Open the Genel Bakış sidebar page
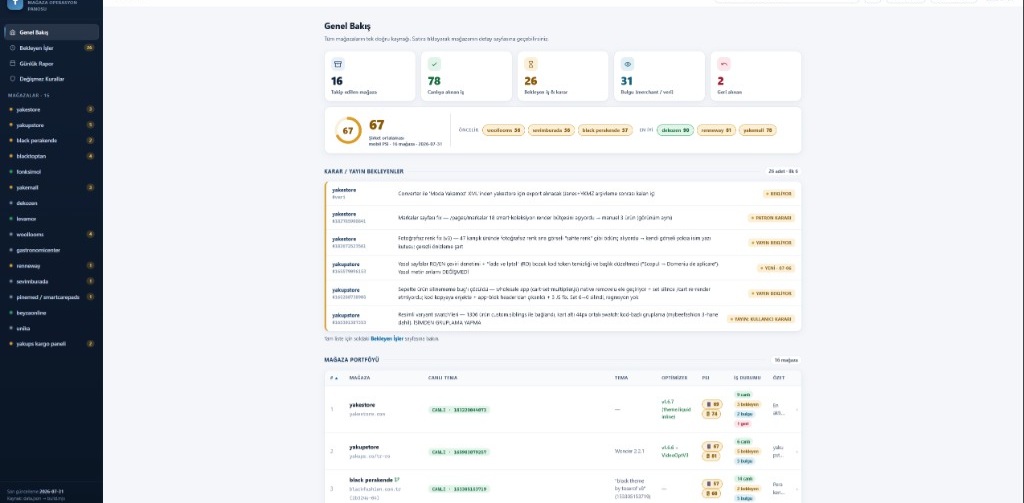This screenshot has height=503, width=1024. tap(52, 32)
